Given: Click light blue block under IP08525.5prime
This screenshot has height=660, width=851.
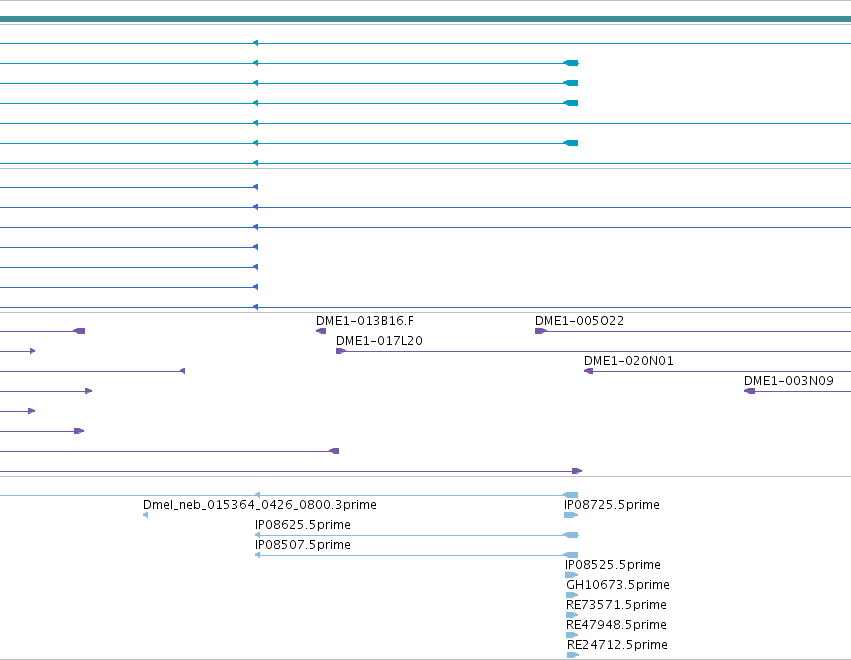Looking at the screenshot, I should pyautogui.click(x=571, y=575).
